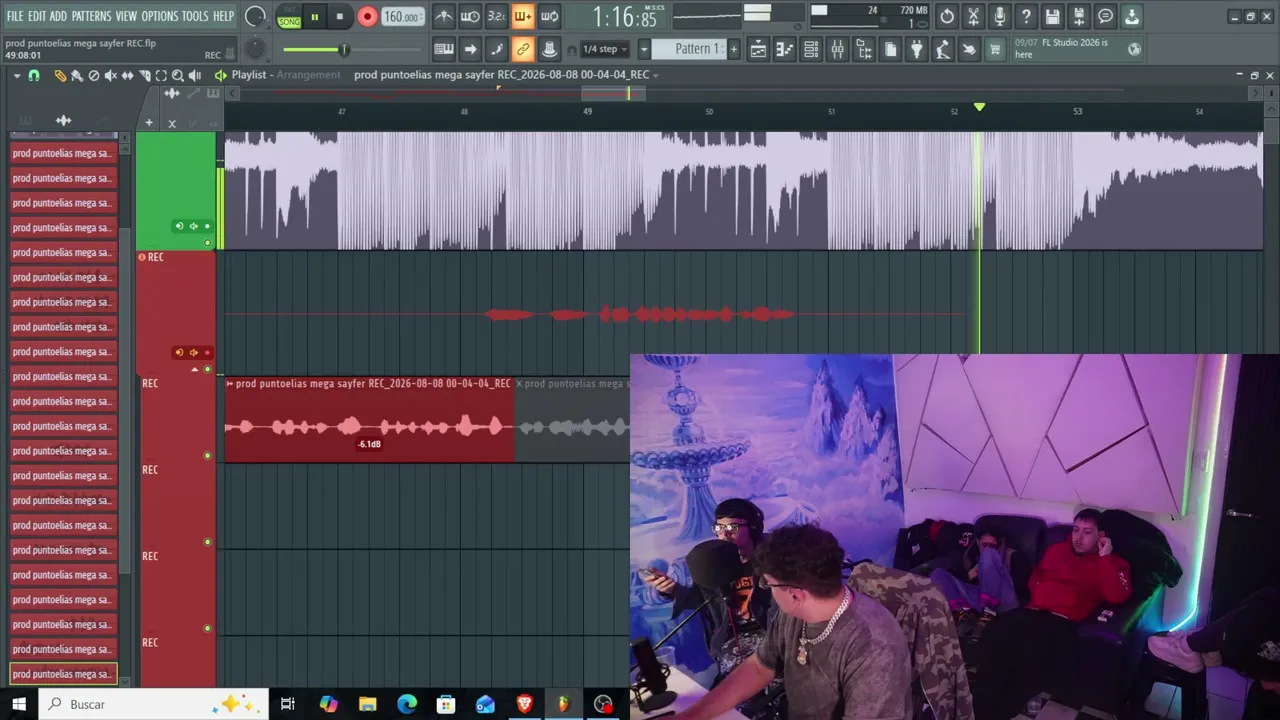The height and width of the screenshot is (720, 1280).
Task: Click the red record button
Action: coord(367,17)
